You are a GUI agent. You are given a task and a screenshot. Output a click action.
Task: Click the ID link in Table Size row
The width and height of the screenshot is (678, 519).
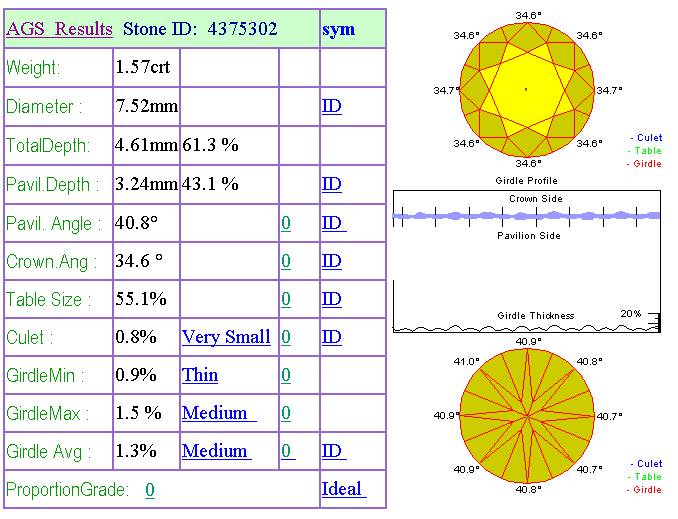(332, 299)
